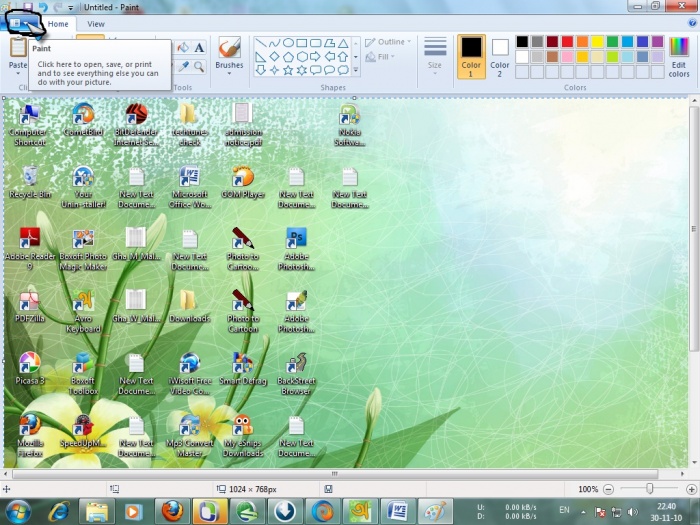This screenshot has width=700, height=525.
Task: Choose the Brushes tool icon
Action: (x=229, y=47)
